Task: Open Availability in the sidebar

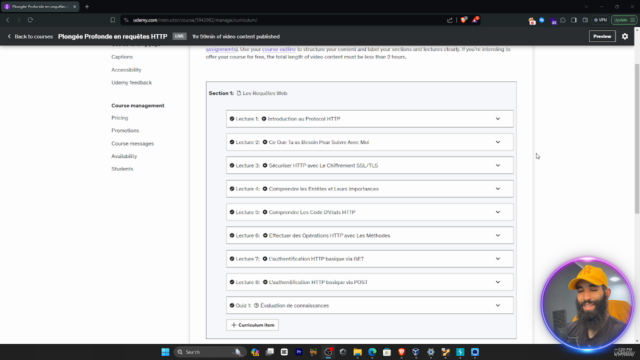Action: coord(124,156)
